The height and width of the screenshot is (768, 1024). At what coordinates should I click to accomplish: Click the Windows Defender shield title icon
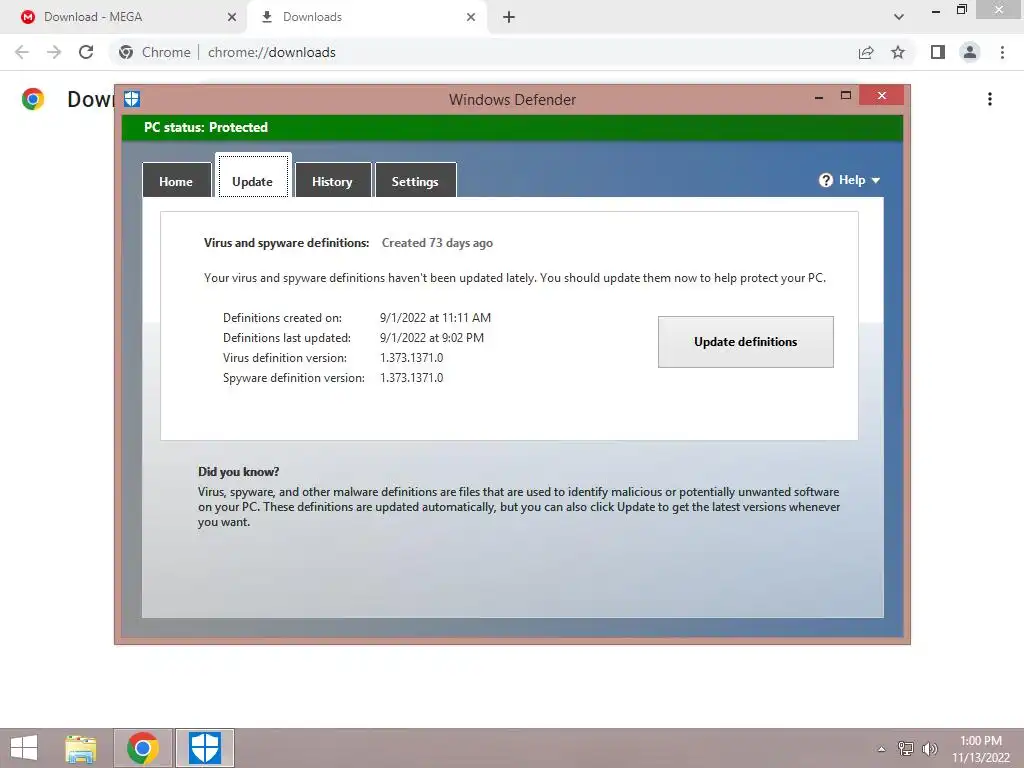132,99
